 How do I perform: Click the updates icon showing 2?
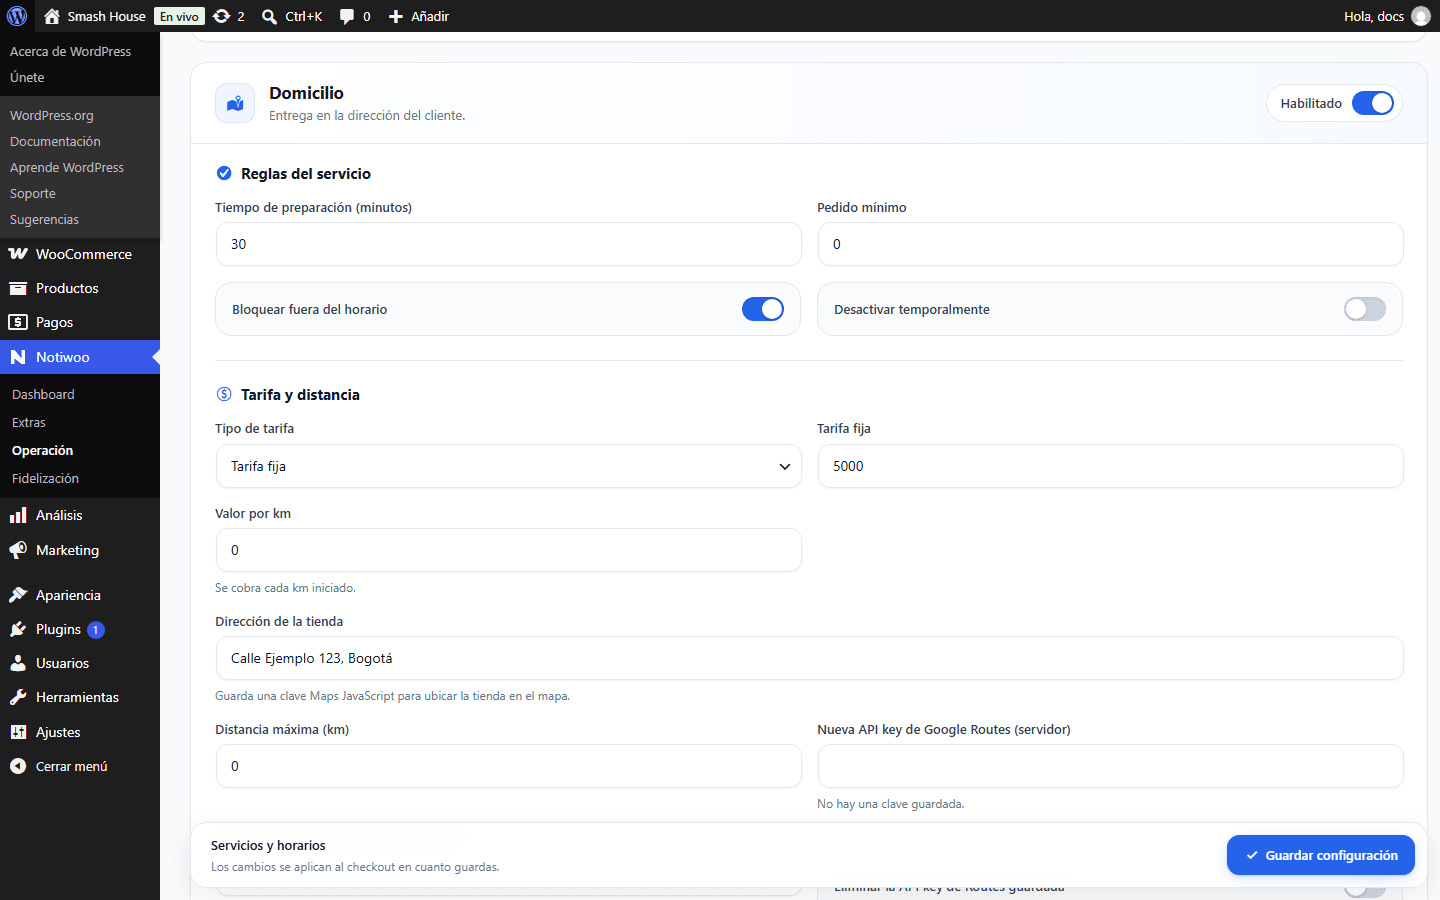(222, 16)
